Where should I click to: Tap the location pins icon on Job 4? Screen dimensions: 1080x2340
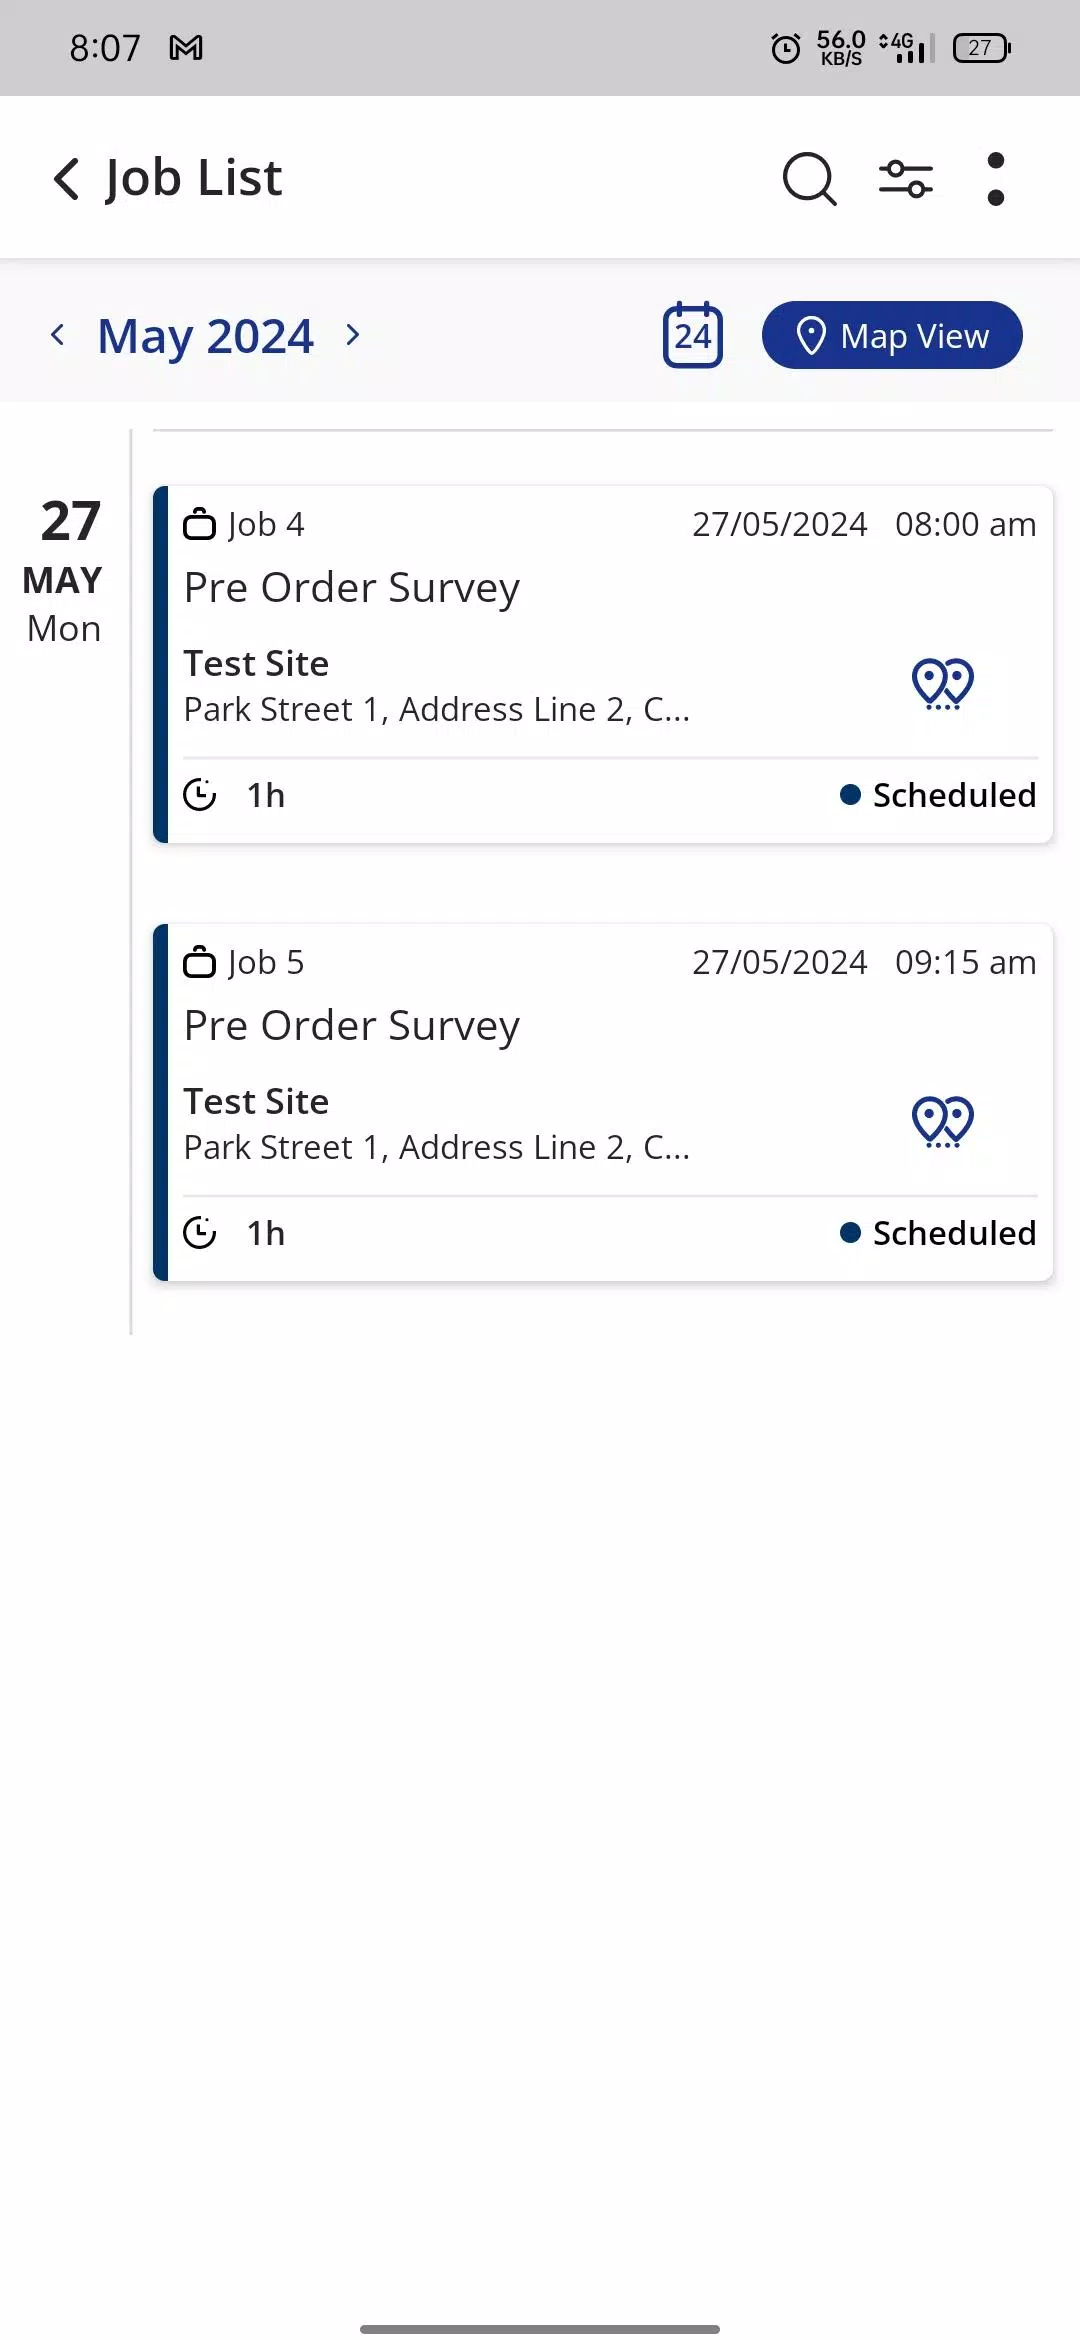pyautogui.click(x=943, y=685)
